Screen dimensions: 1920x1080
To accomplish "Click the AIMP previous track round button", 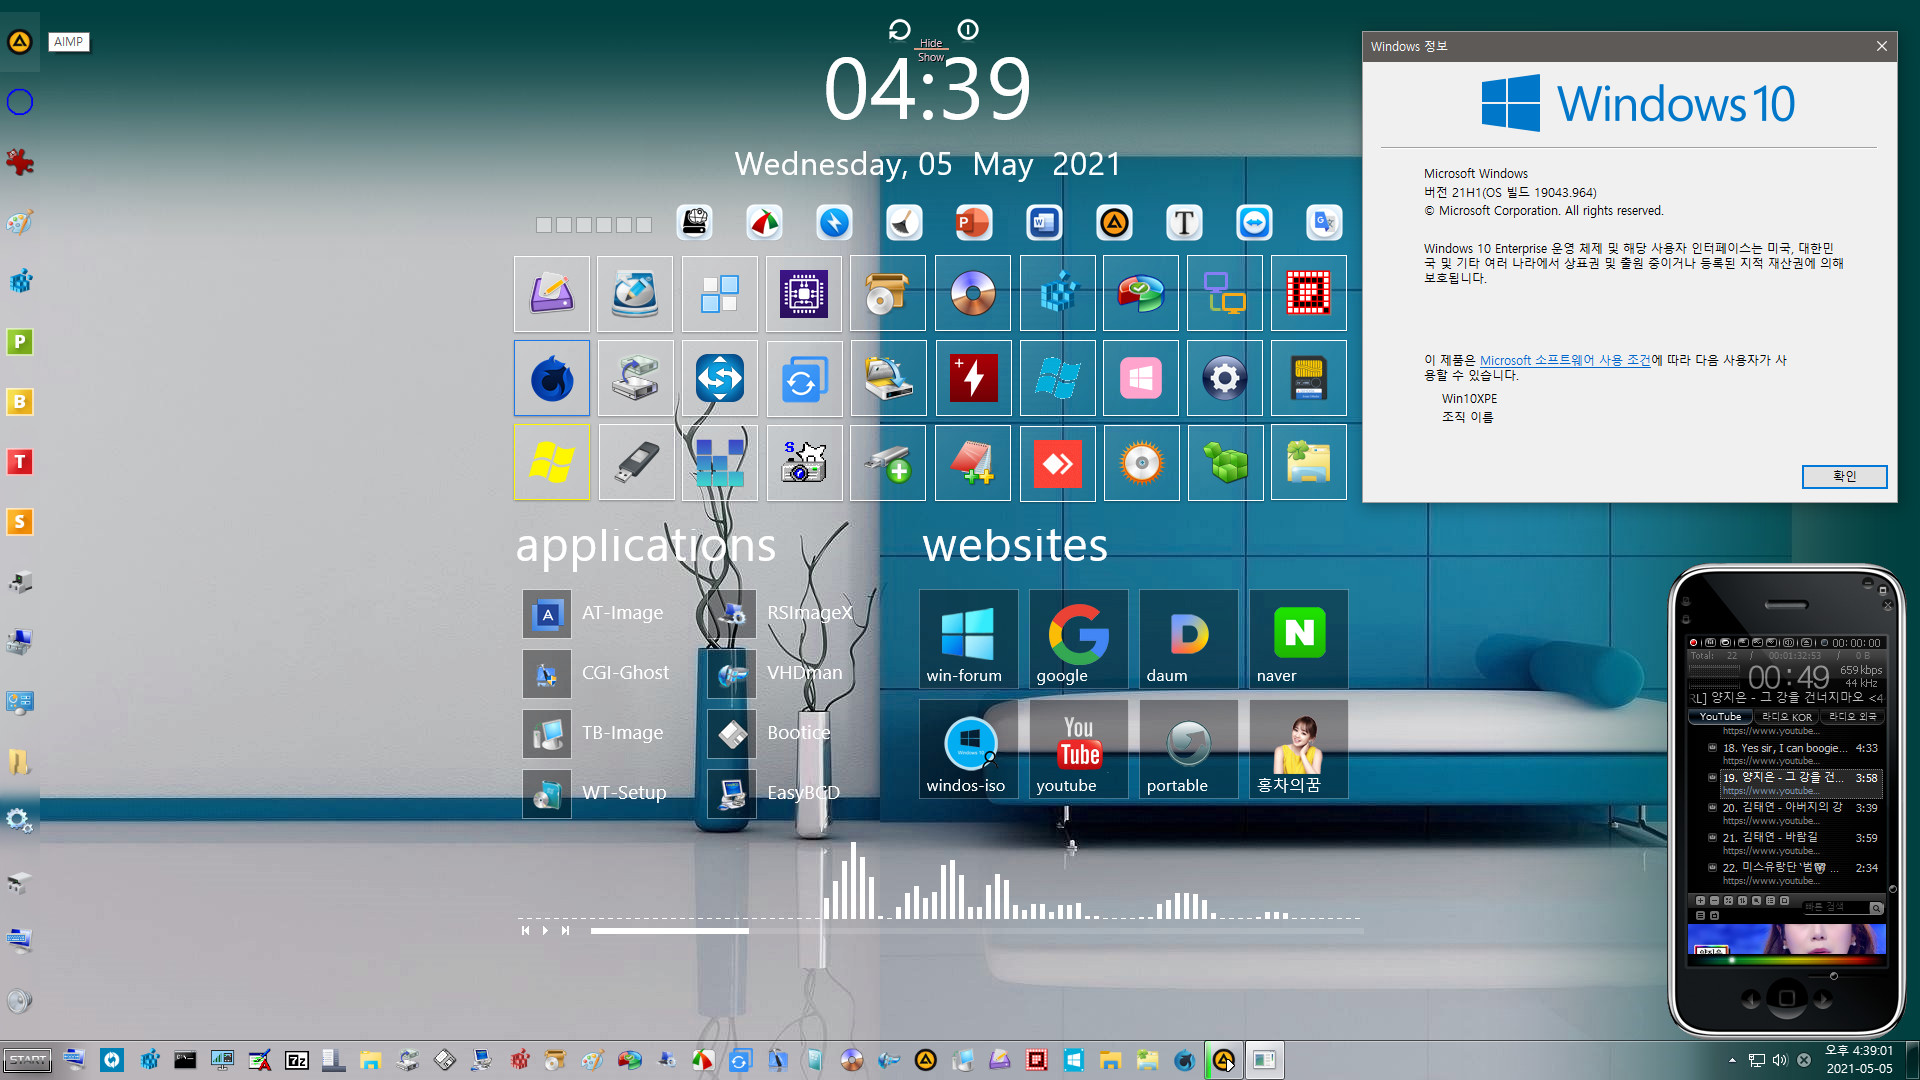I will point(1751,999).
